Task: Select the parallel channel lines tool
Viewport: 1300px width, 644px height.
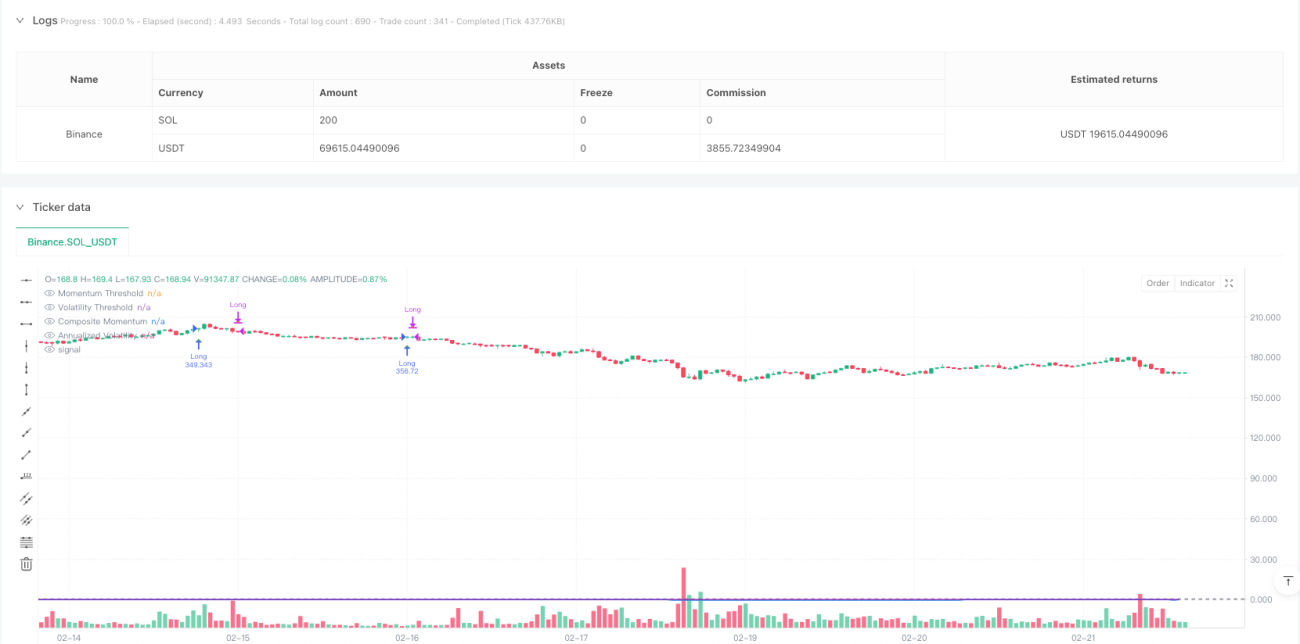Action: tap(27, 498)
